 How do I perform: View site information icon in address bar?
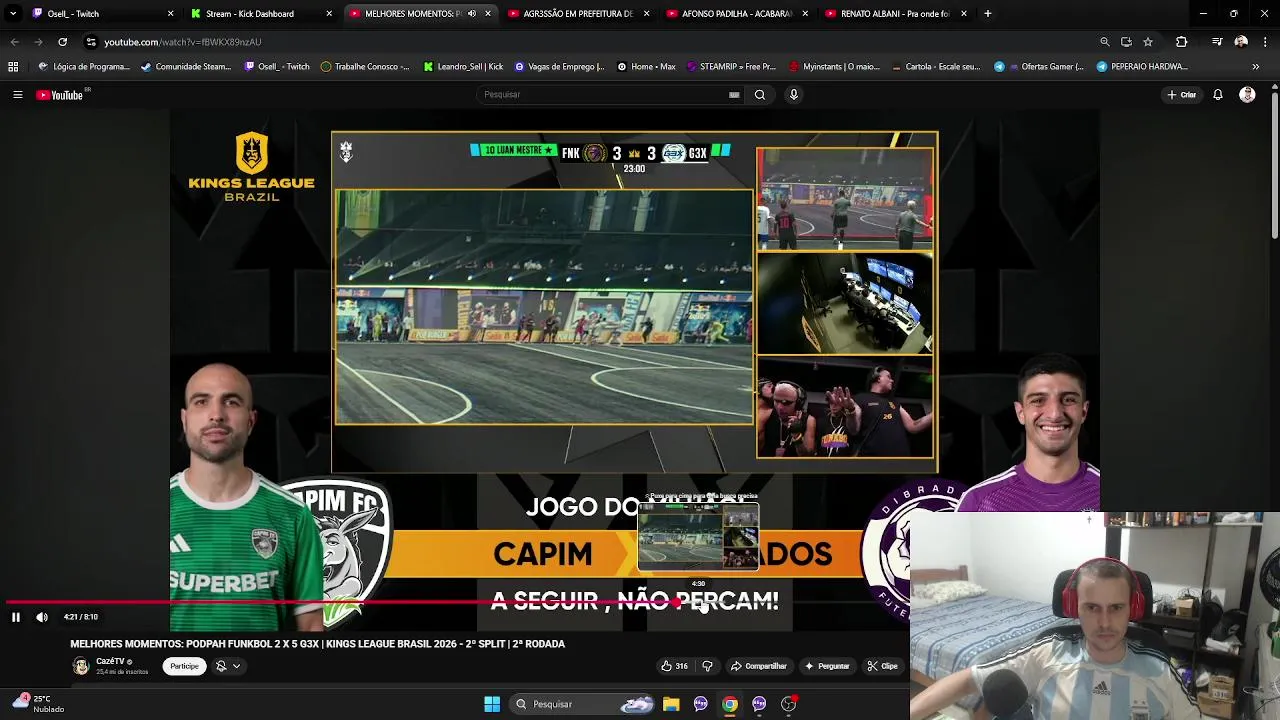coord(91,42)
